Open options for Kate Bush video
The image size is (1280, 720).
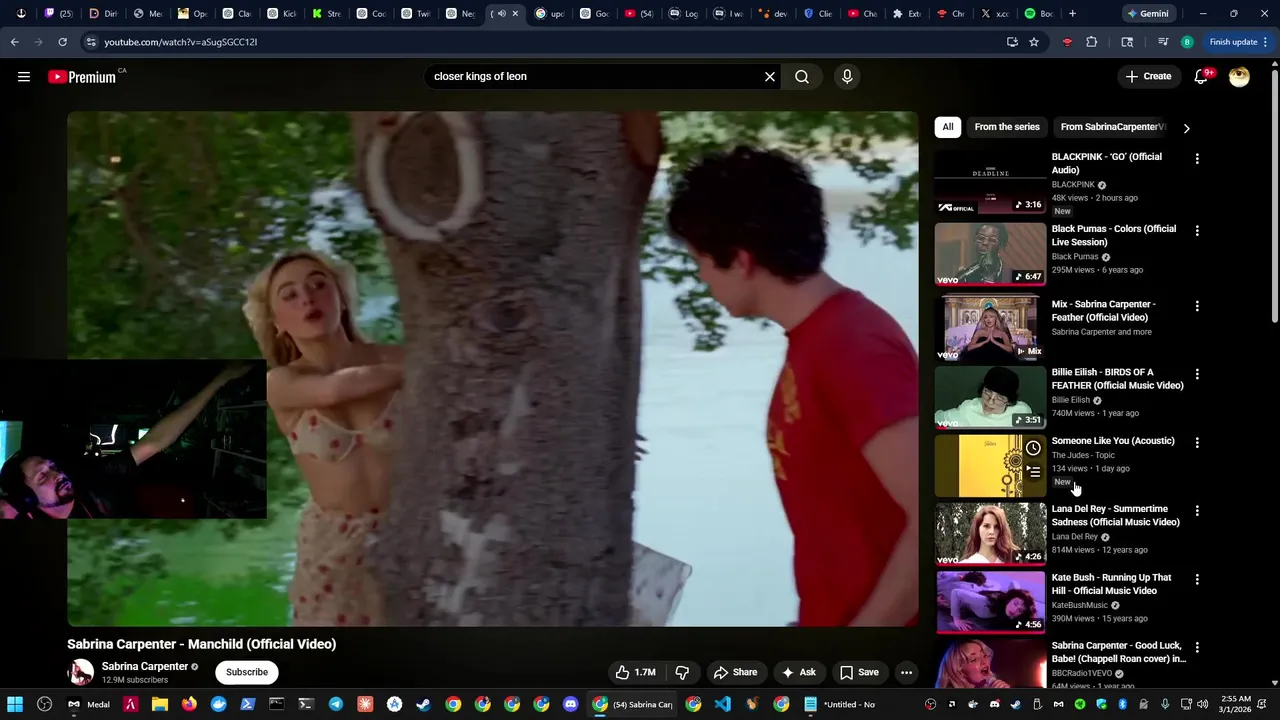(x=1197, y=579)
